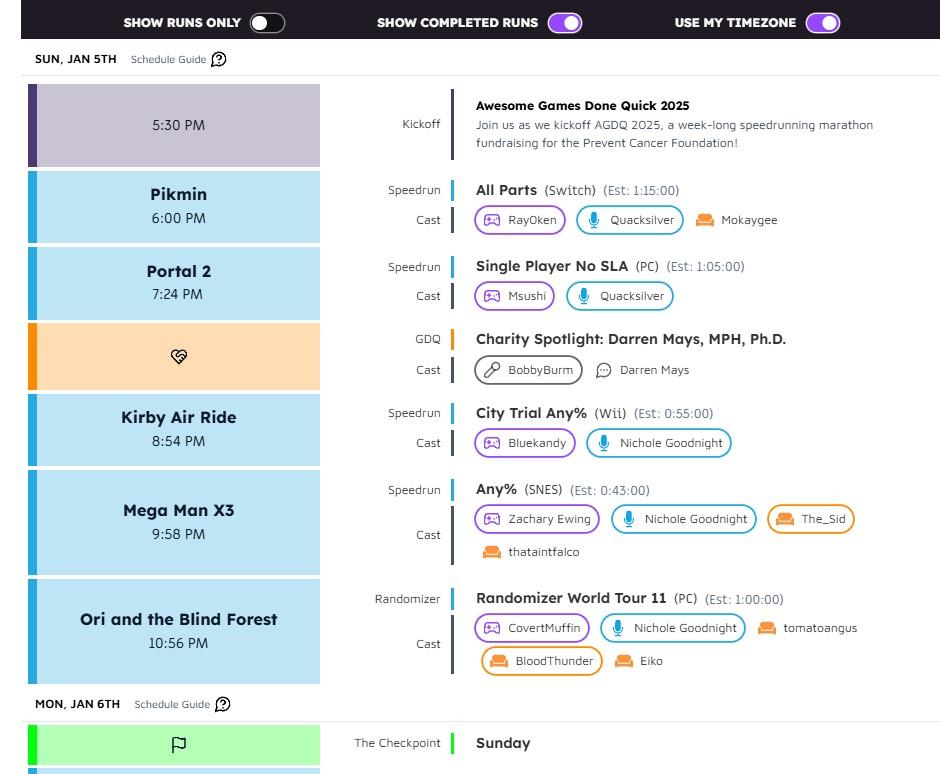The image size is (940, 774).
Task: Click the host microphone icon beside BobbyBurm
Action: [492, 370]
